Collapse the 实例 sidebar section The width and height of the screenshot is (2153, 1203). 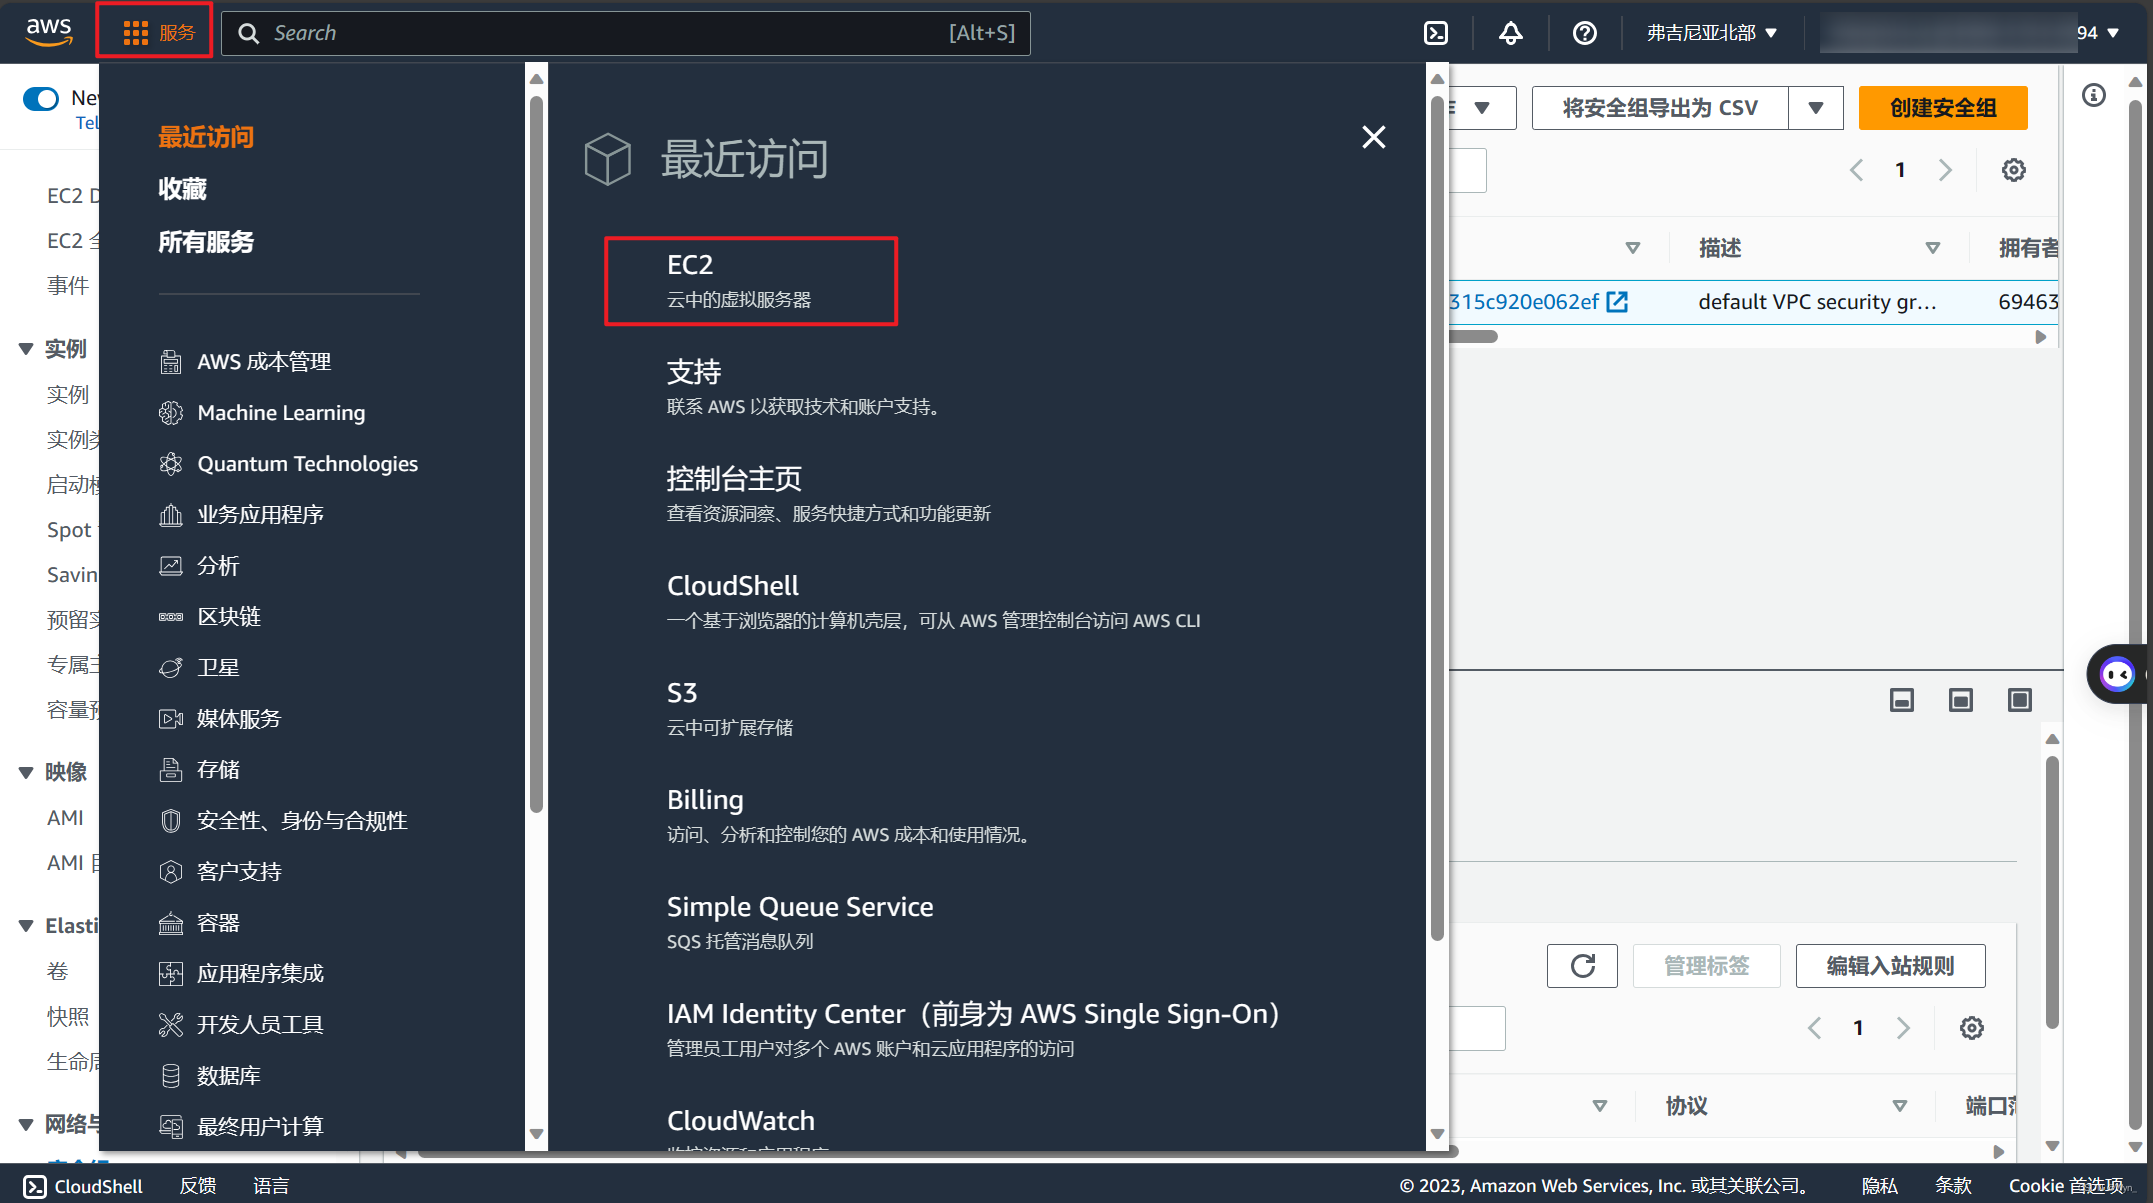[x=26, y=349]
